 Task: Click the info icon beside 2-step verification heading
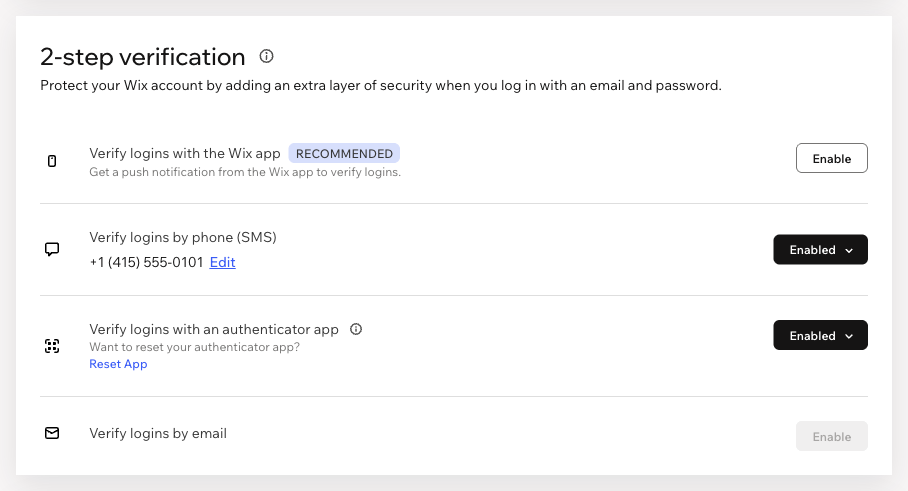[x=266, y=56]
